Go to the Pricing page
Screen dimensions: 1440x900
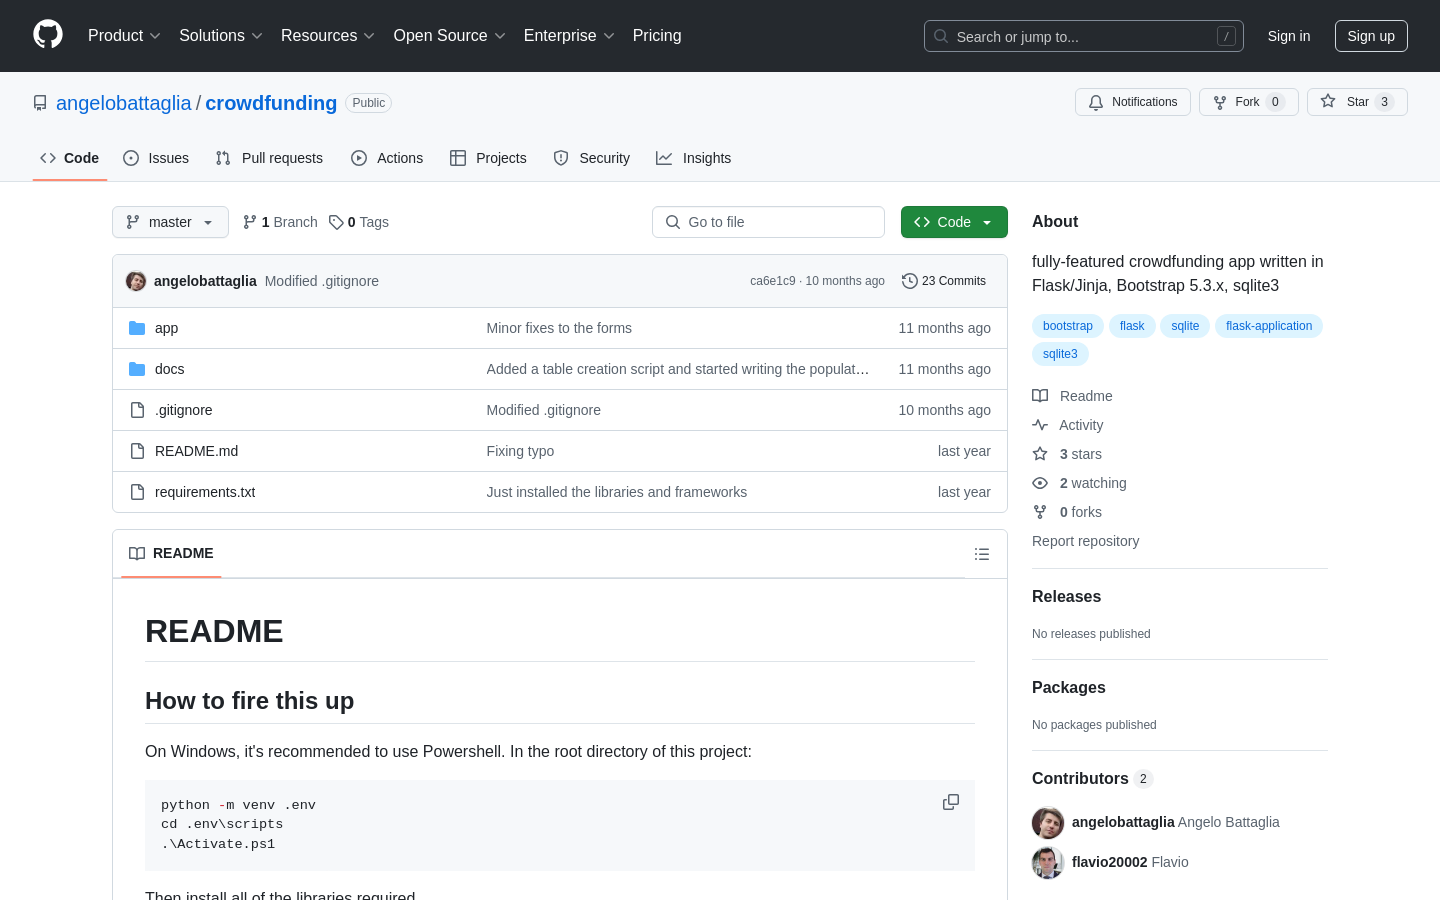coord(657,36)
